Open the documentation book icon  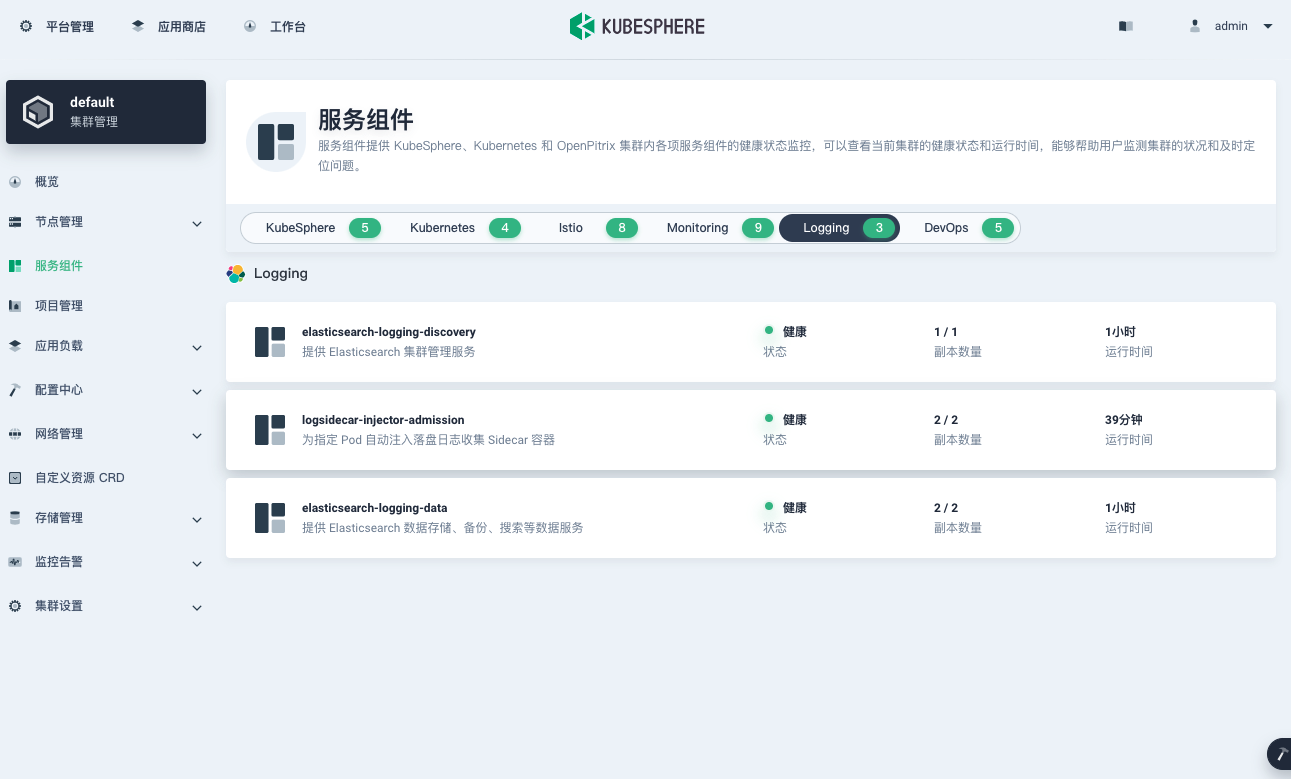click(1125, 27)
